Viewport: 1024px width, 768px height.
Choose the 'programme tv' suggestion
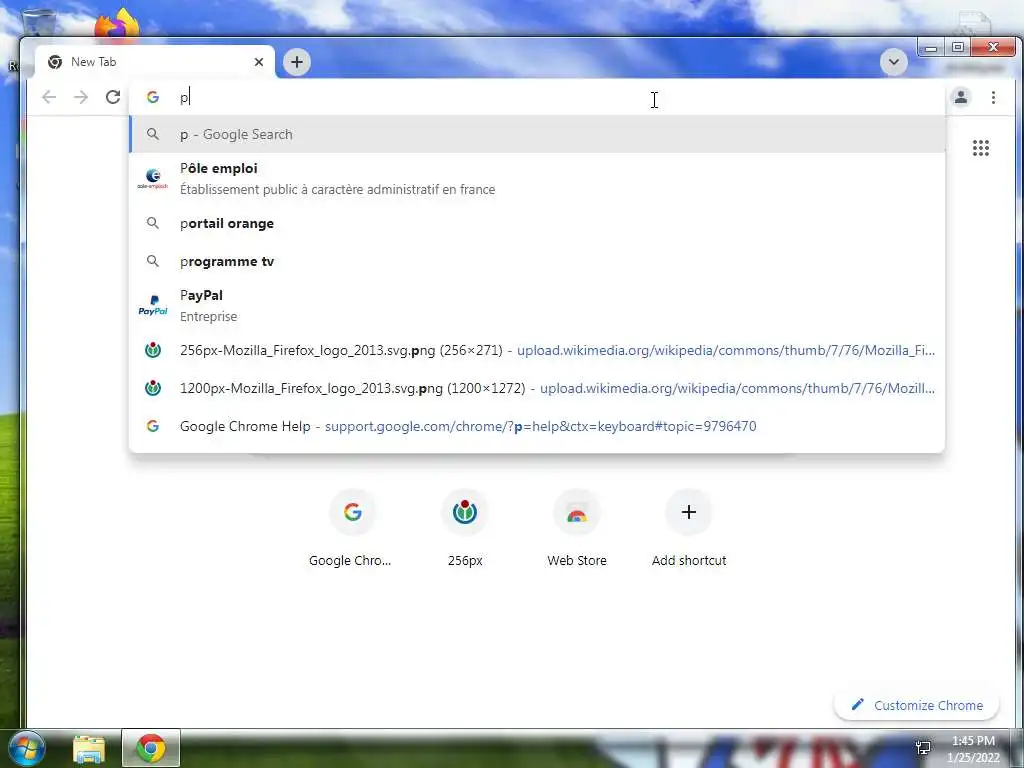[x=537, y=261]
